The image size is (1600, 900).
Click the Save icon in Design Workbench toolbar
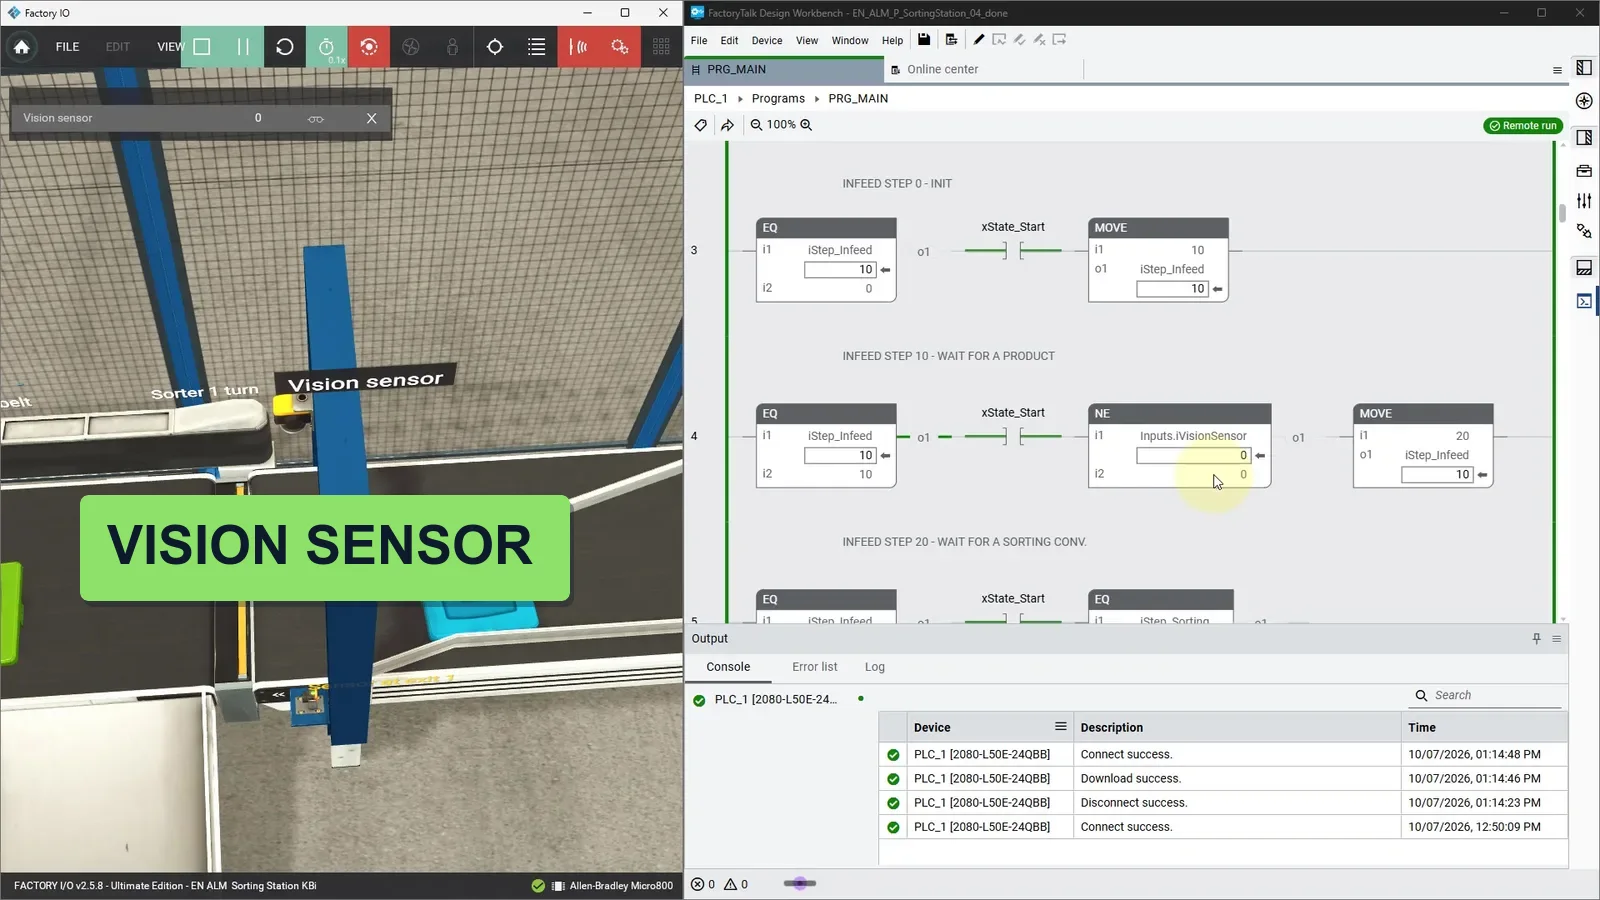924,40
